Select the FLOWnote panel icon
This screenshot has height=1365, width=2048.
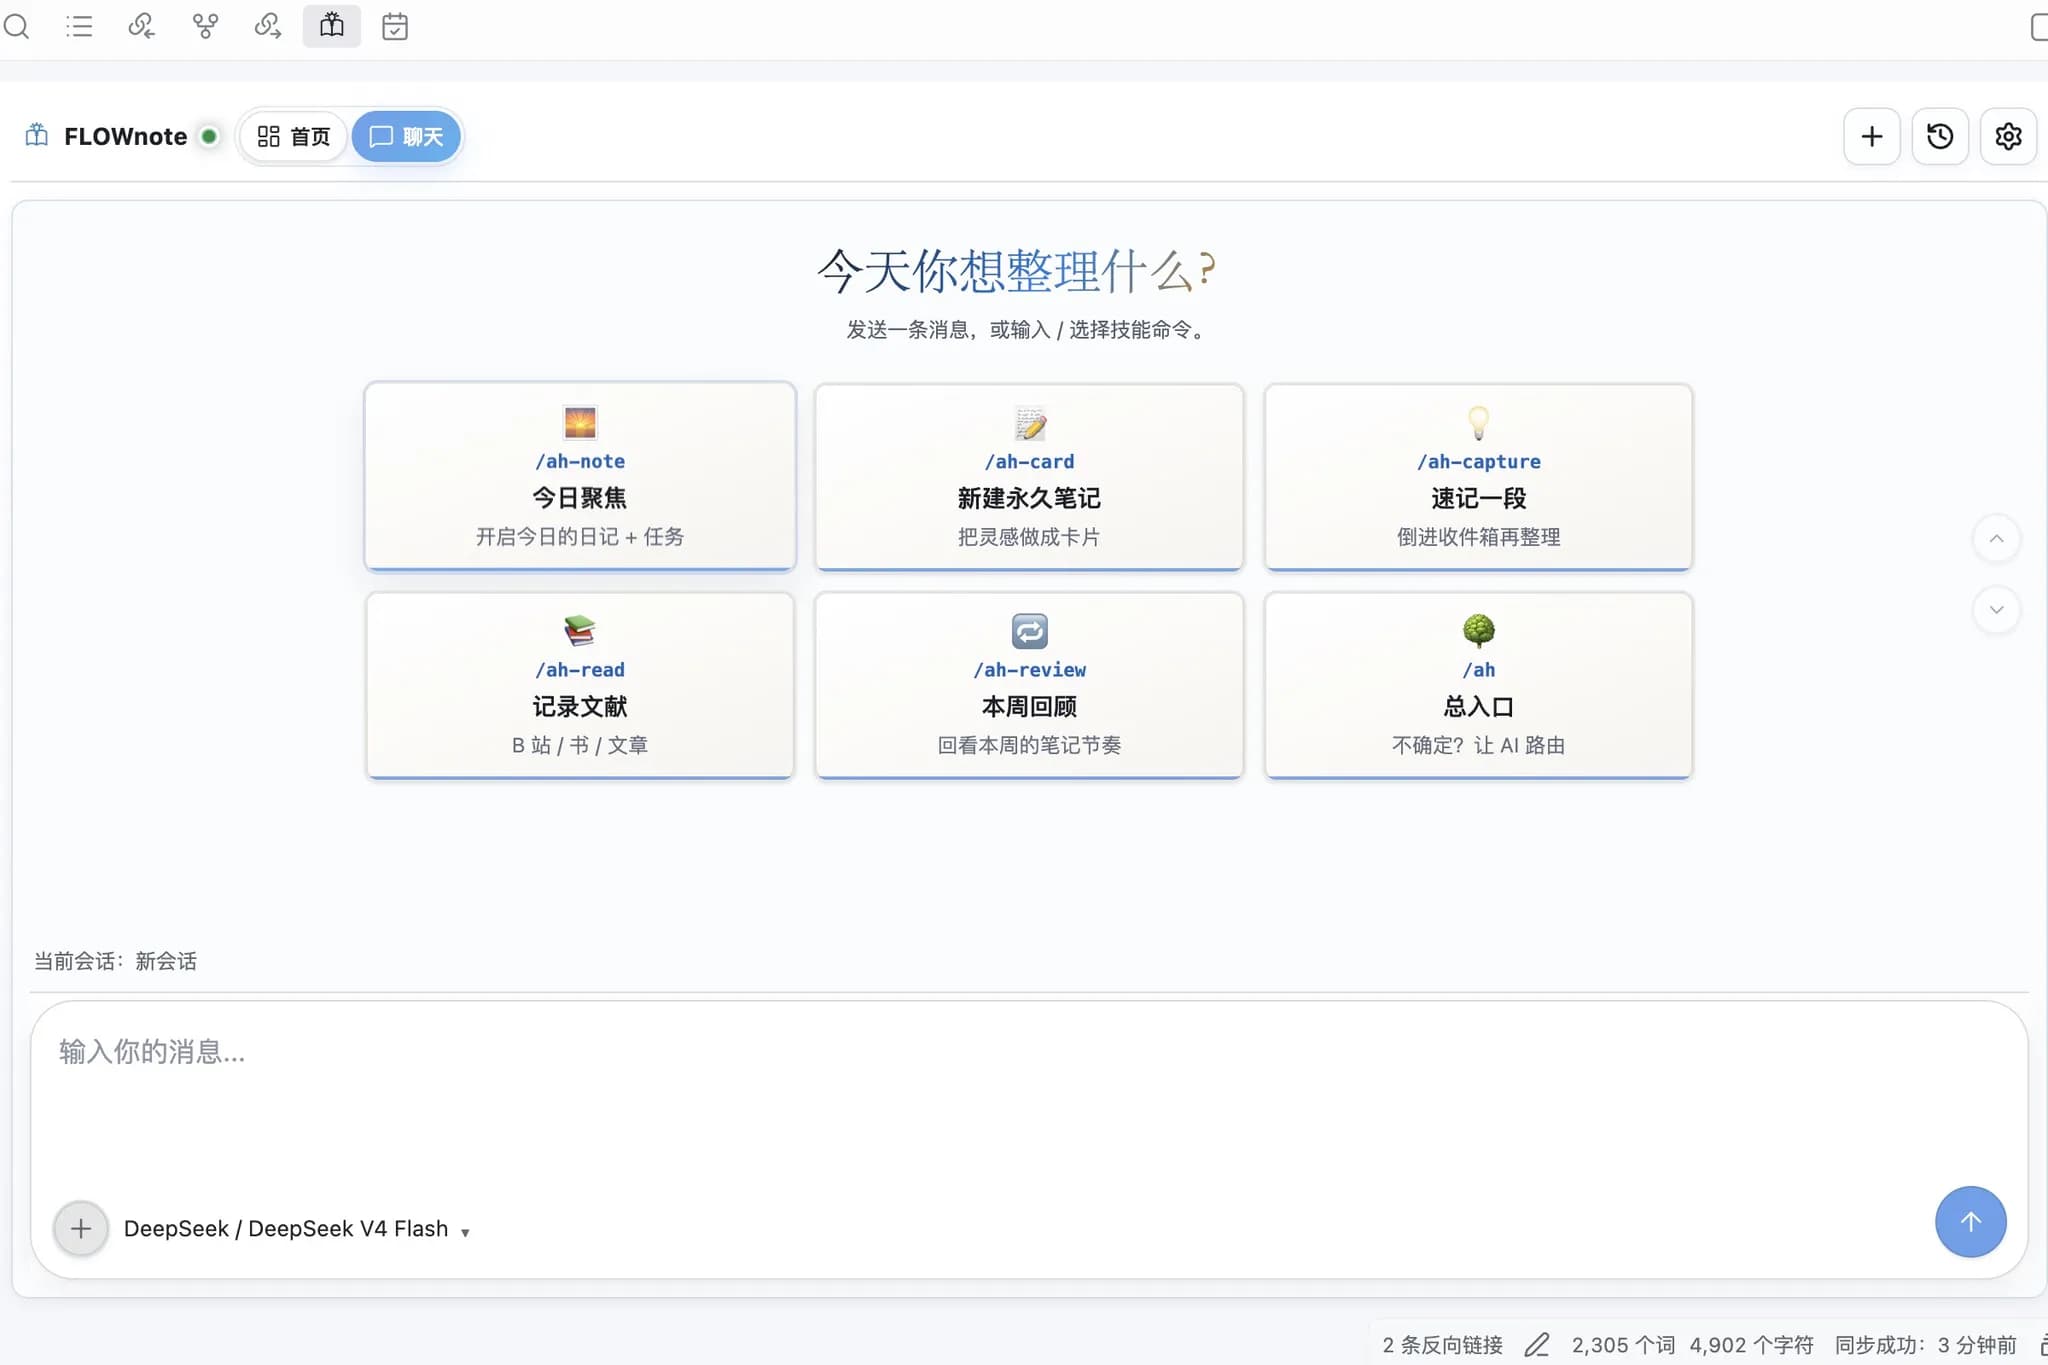coord(332,26)
